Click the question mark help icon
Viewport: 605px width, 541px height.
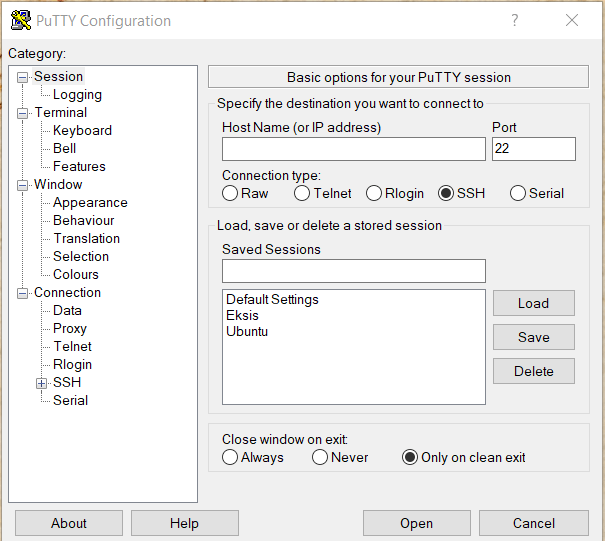coord(515,20)
